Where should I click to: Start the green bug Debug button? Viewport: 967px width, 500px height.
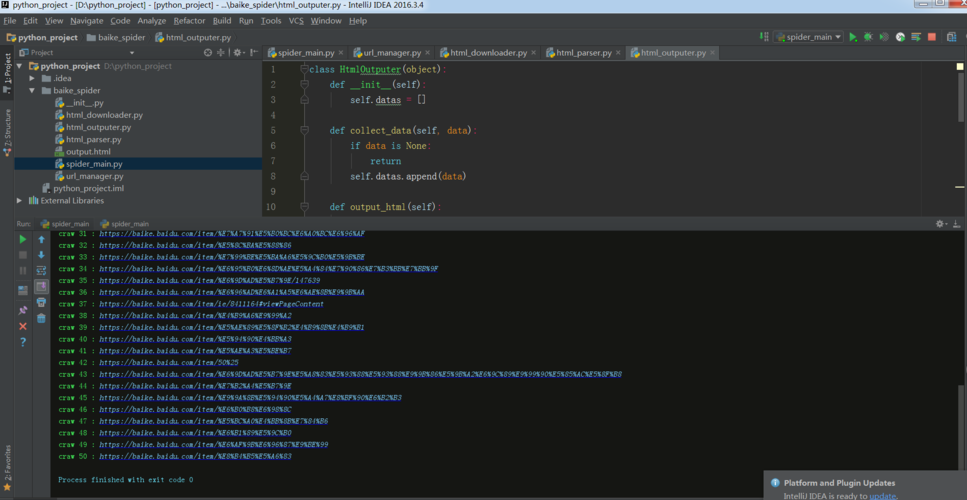click(x=868, y=37)
